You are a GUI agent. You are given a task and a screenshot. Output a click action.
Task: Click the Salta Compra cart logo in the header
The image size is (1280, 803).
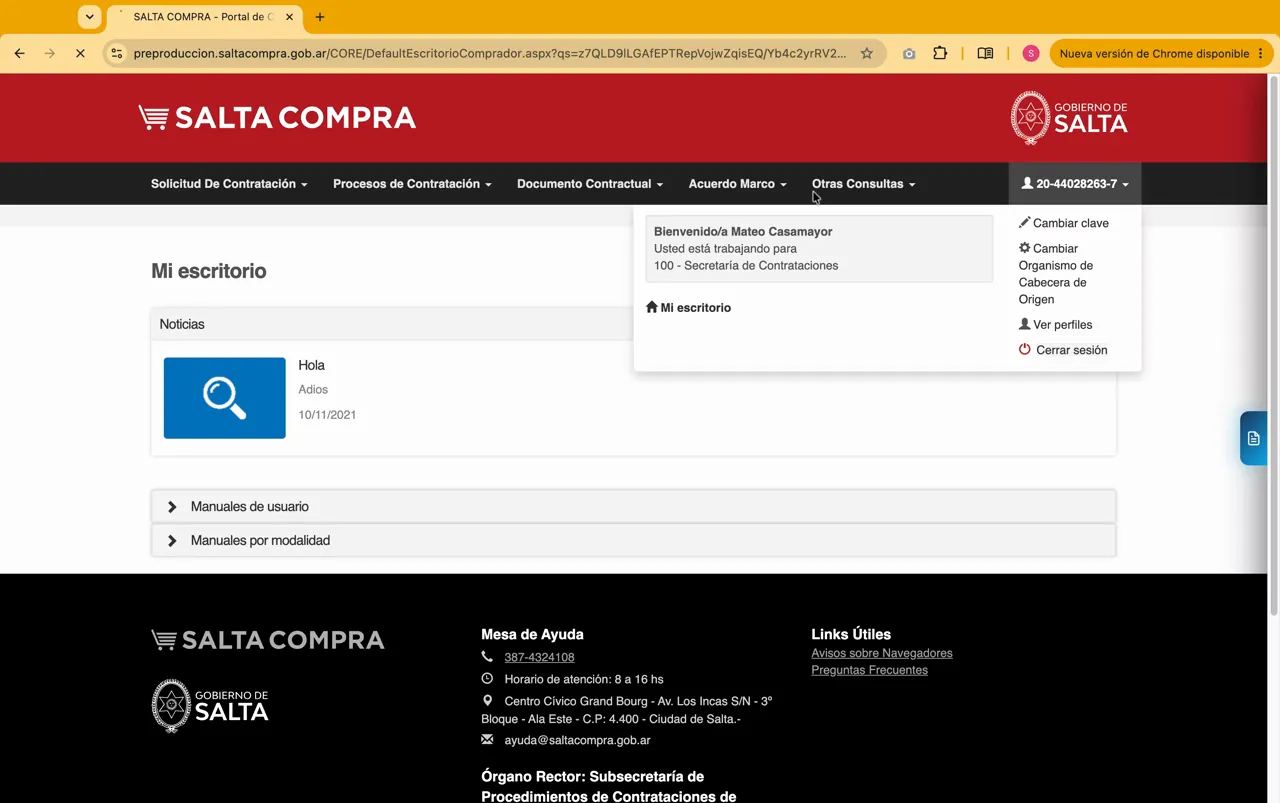click(x=277, y=118)
